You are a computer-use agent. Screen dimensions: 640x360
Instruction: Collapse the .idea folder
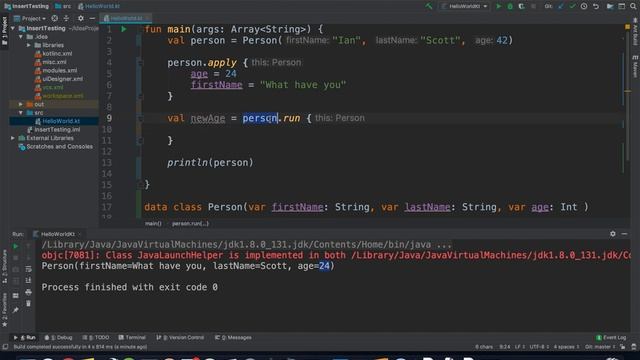pos(21,37)
